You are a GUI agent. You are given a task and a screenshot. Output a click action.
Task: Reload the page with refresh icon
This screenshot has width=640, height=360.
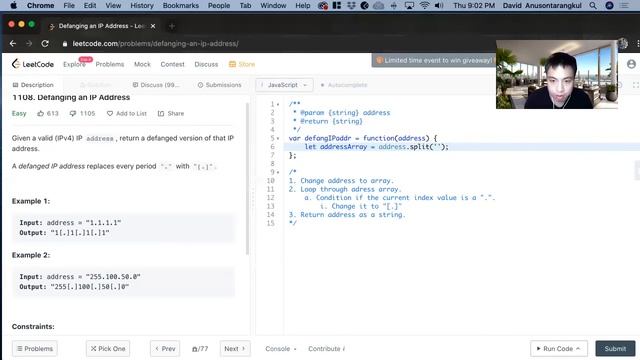click(x=45, y=43)
